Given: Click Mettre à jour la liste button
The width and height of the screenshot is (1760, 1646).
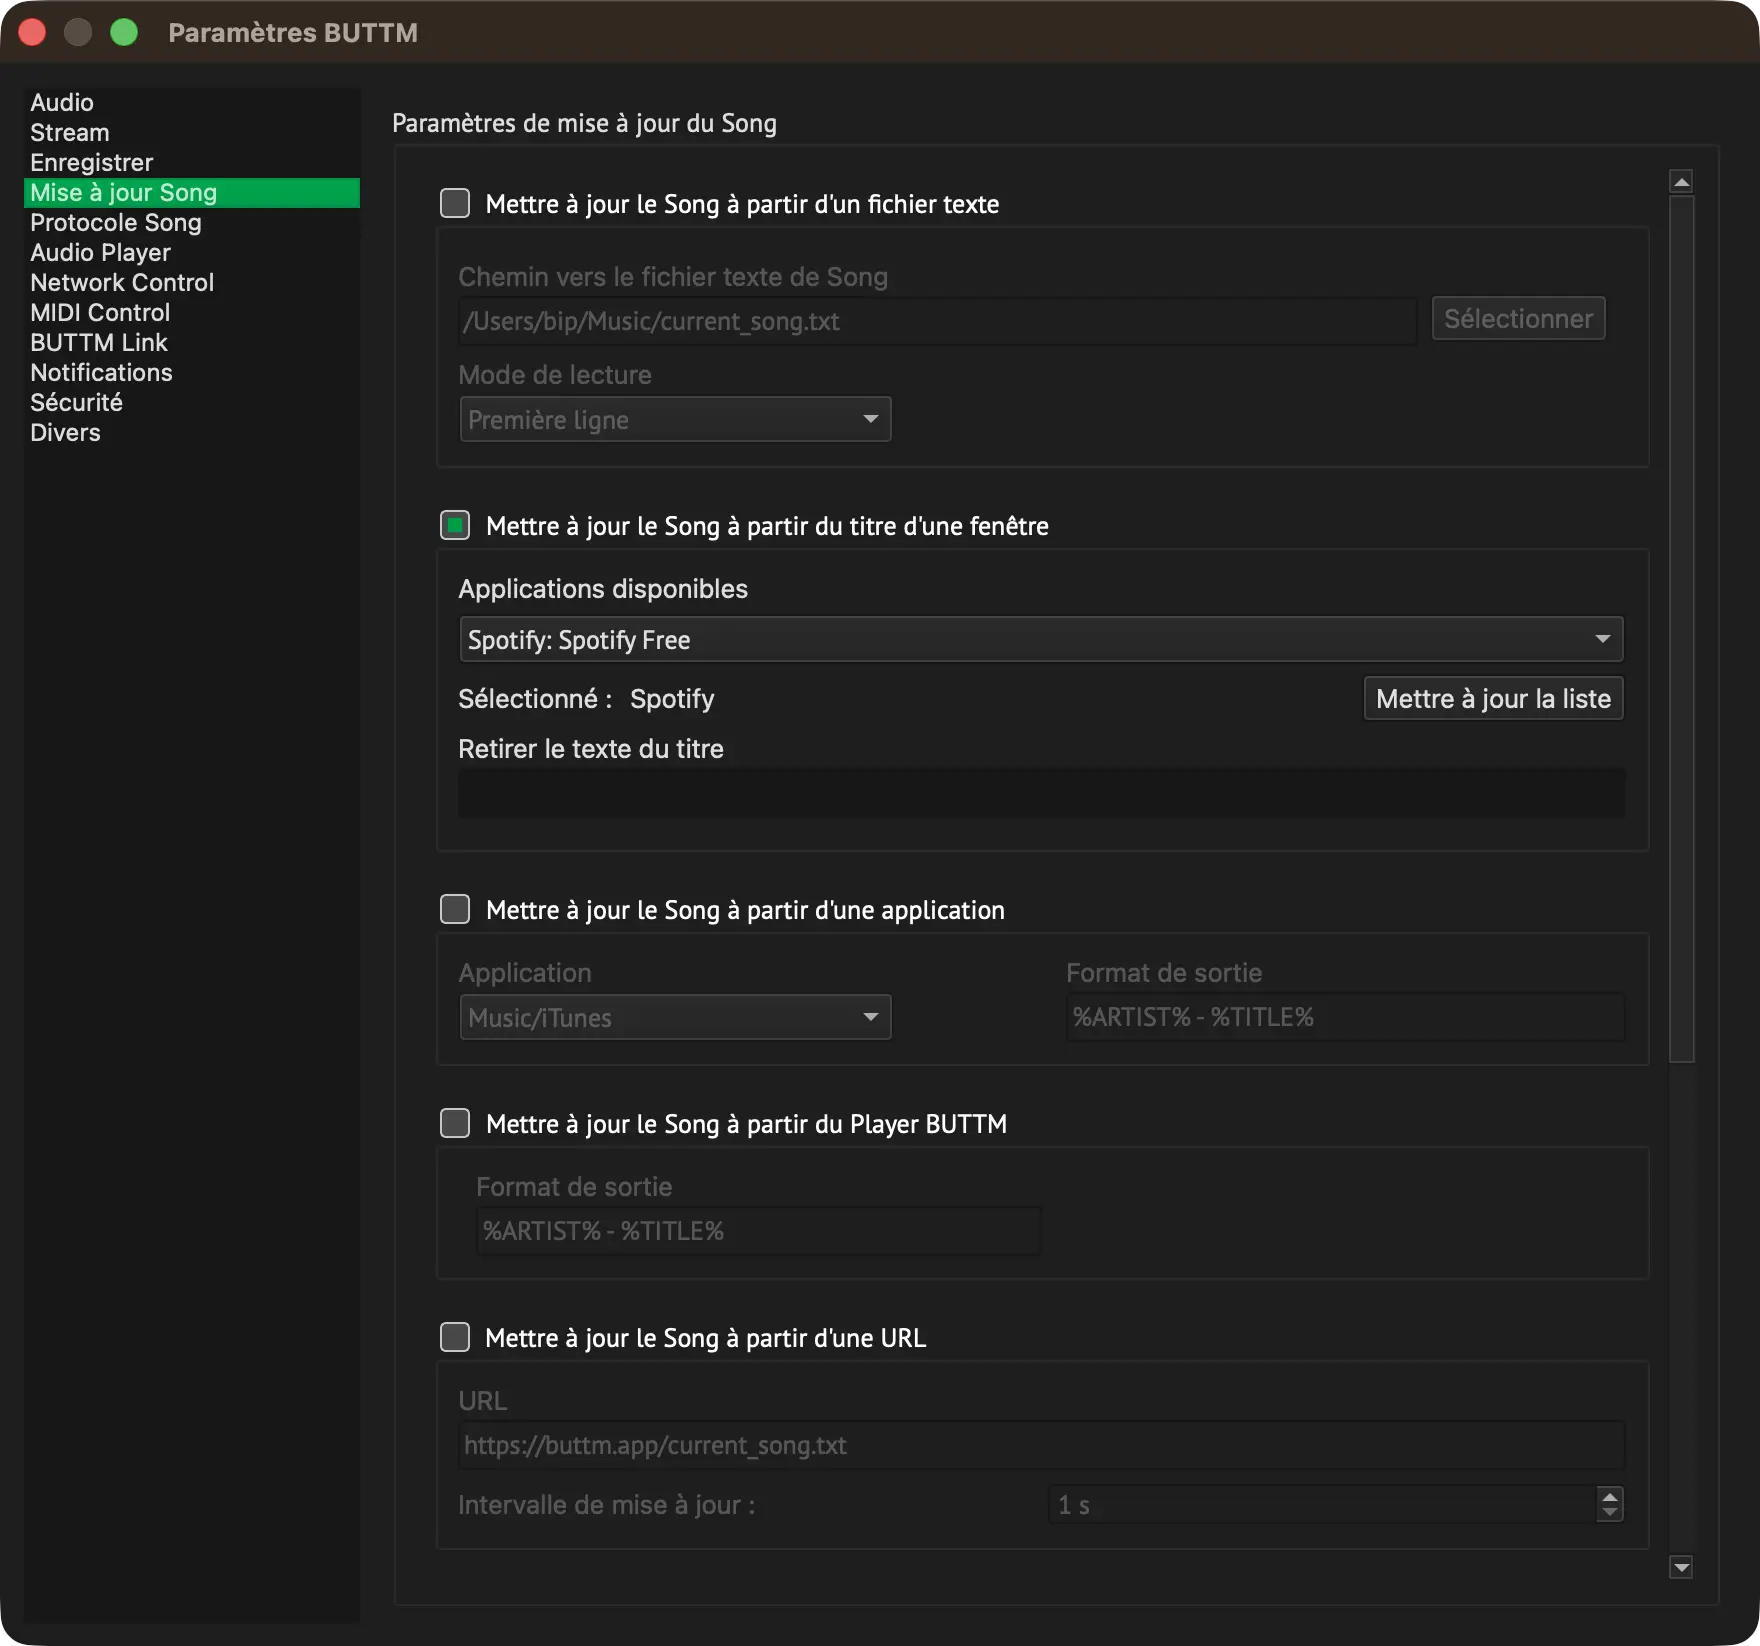Looking at the screenshot, I should [1493, 698].
